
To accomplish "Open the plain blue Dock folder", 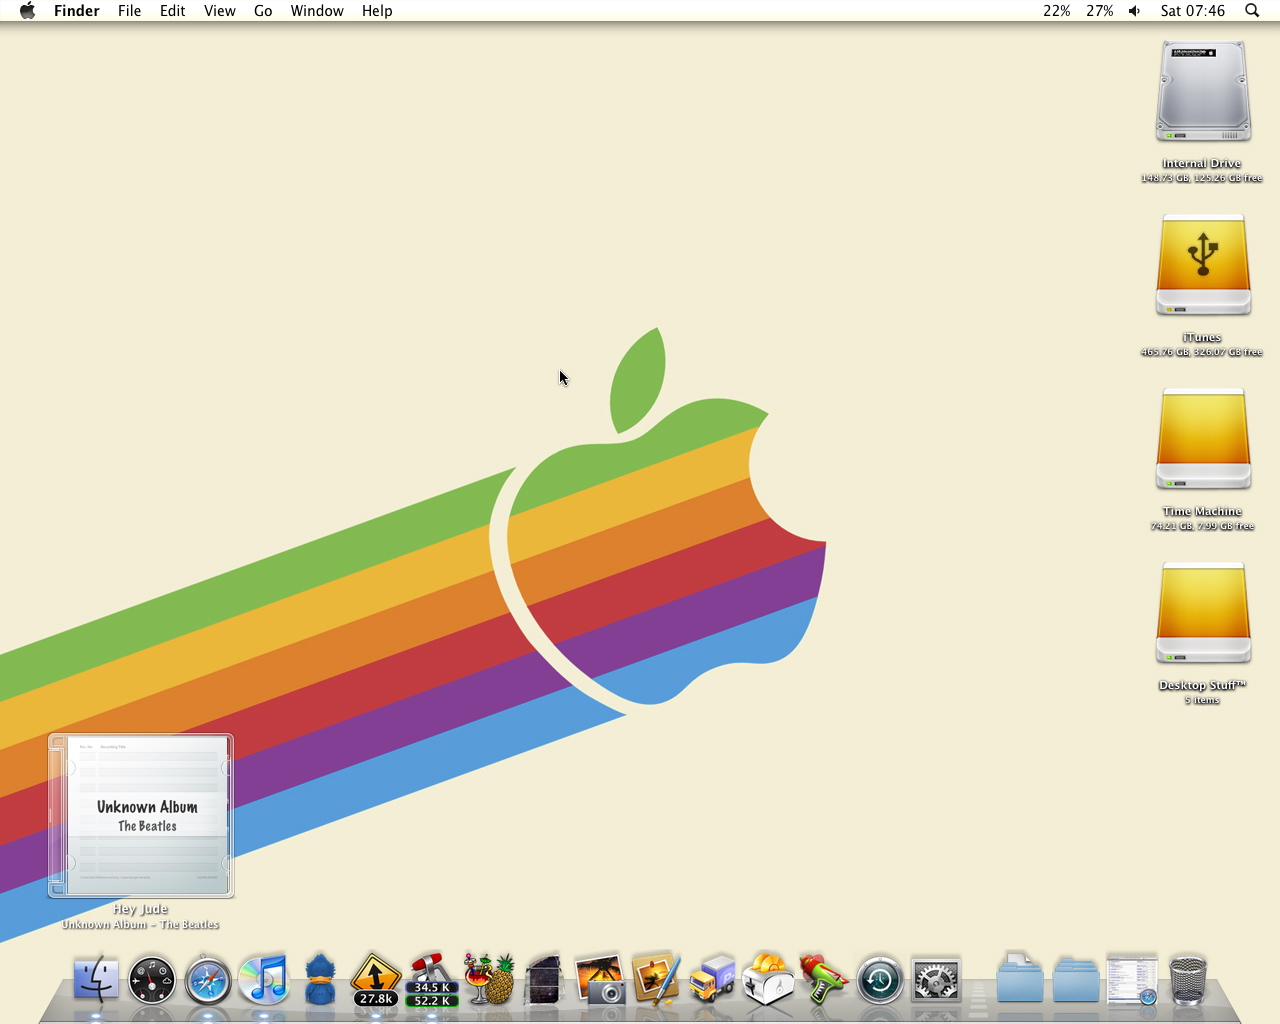I will pyautogui.click(x=1076, y=979).
